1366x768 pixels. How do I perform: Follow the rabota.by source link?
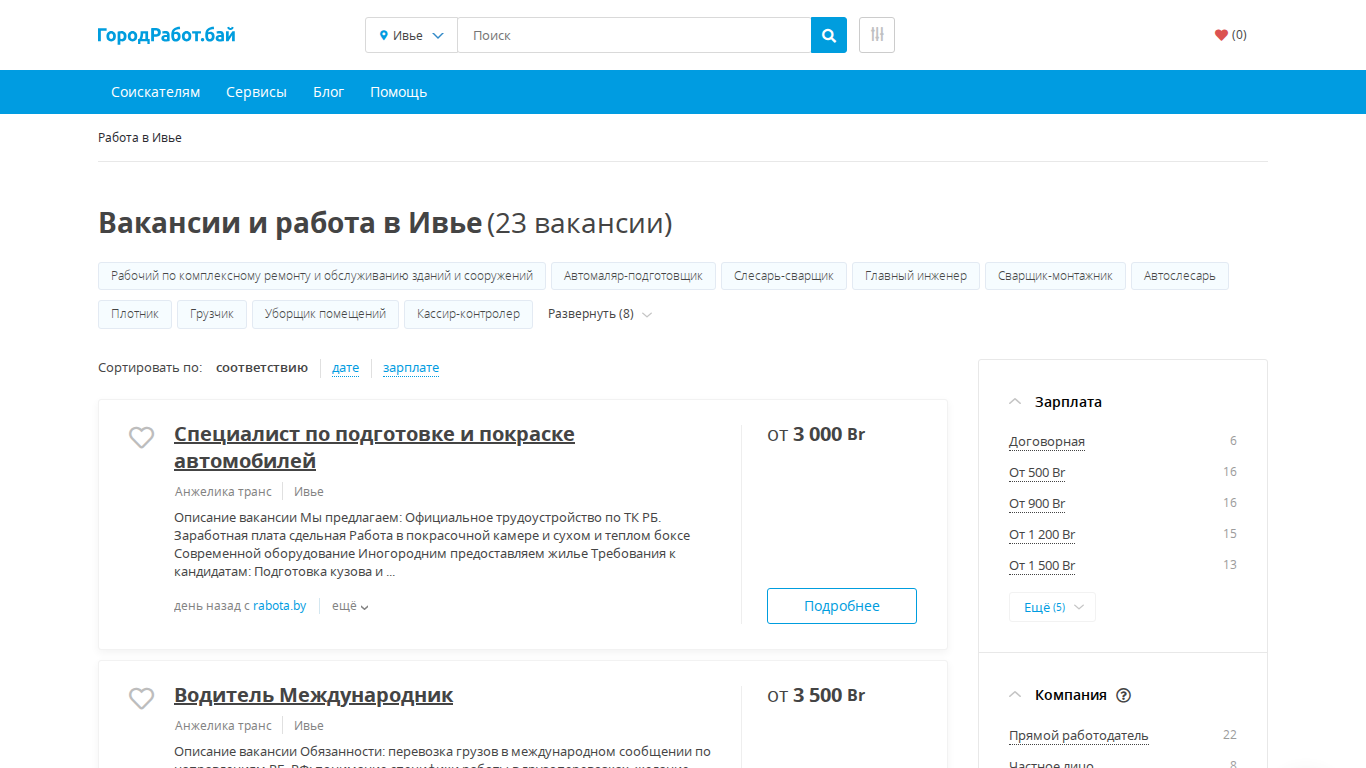(279, 606)
